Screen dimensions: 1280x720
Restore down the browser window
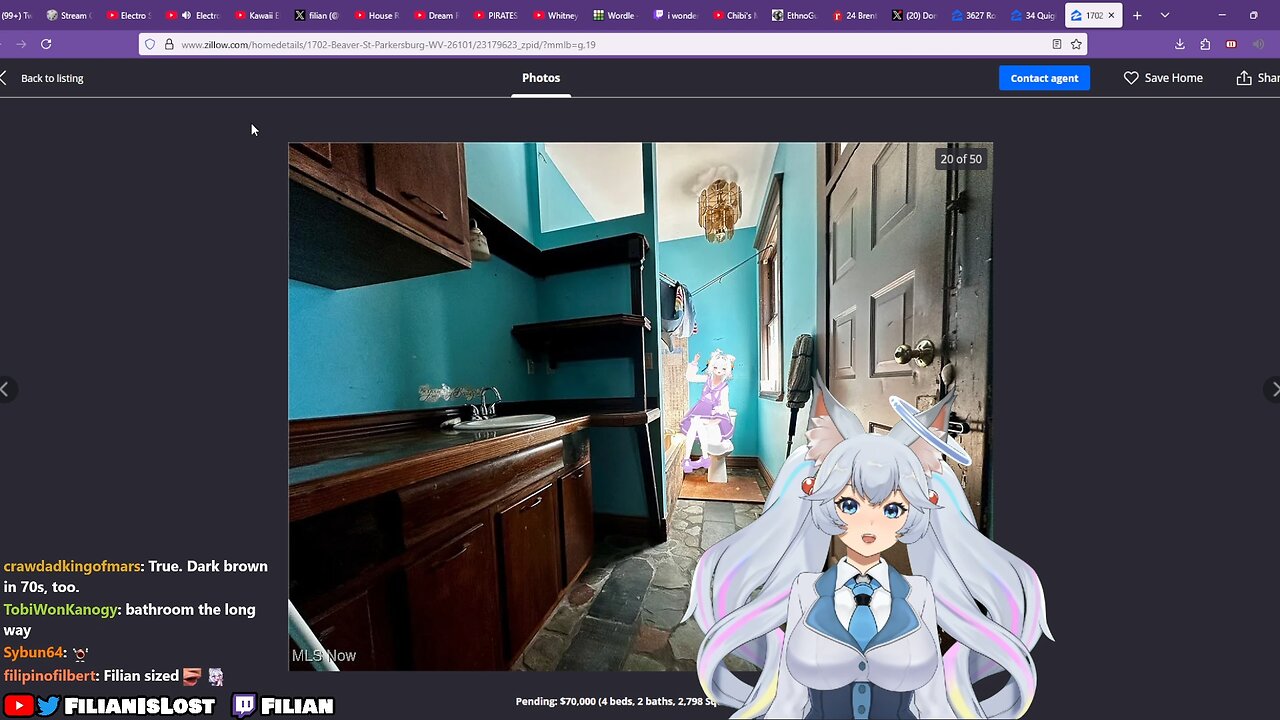pos(1254,15)
